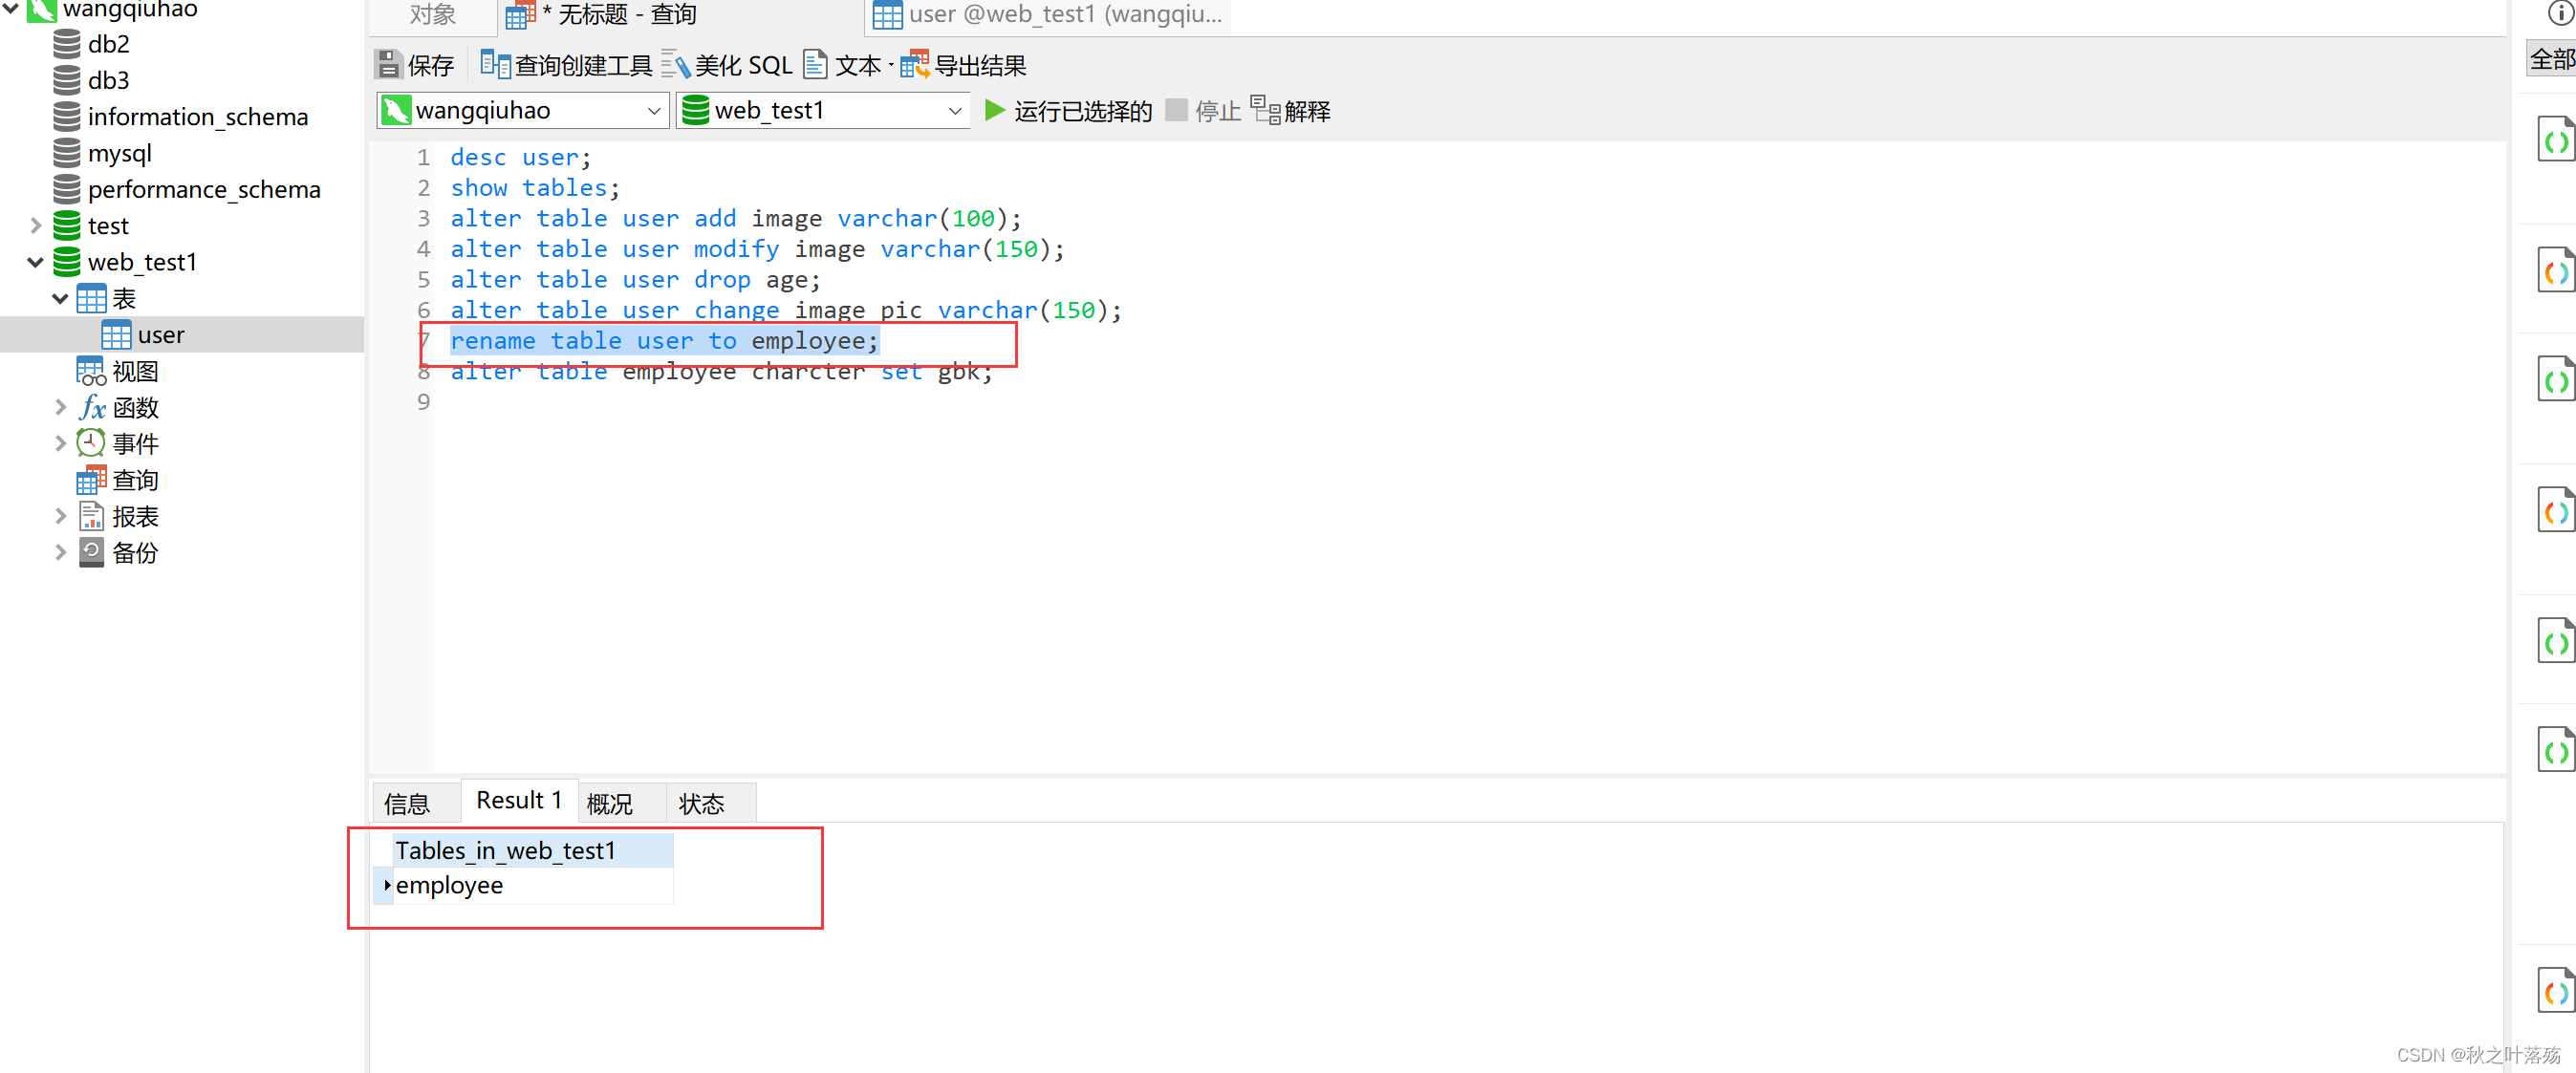
Task: Click the db2 database icon
Action: pos(66,44)
